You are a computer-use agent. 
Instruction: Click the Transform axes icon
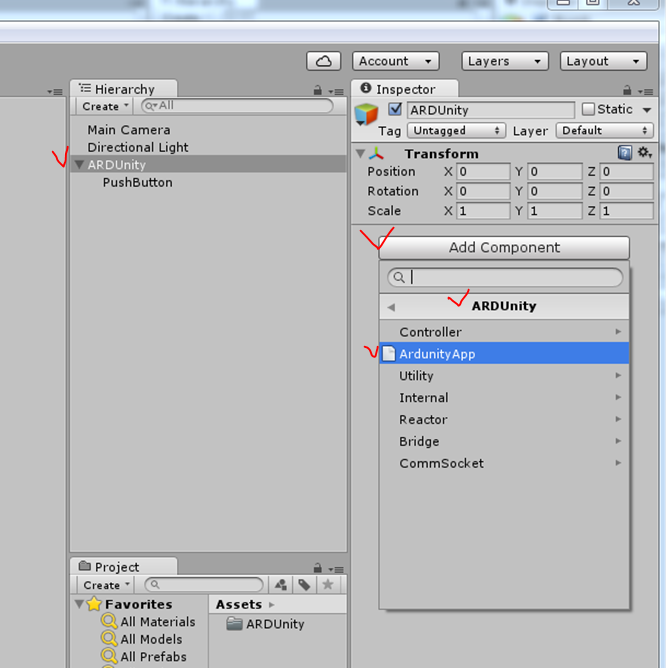click(x=376, y=153)
